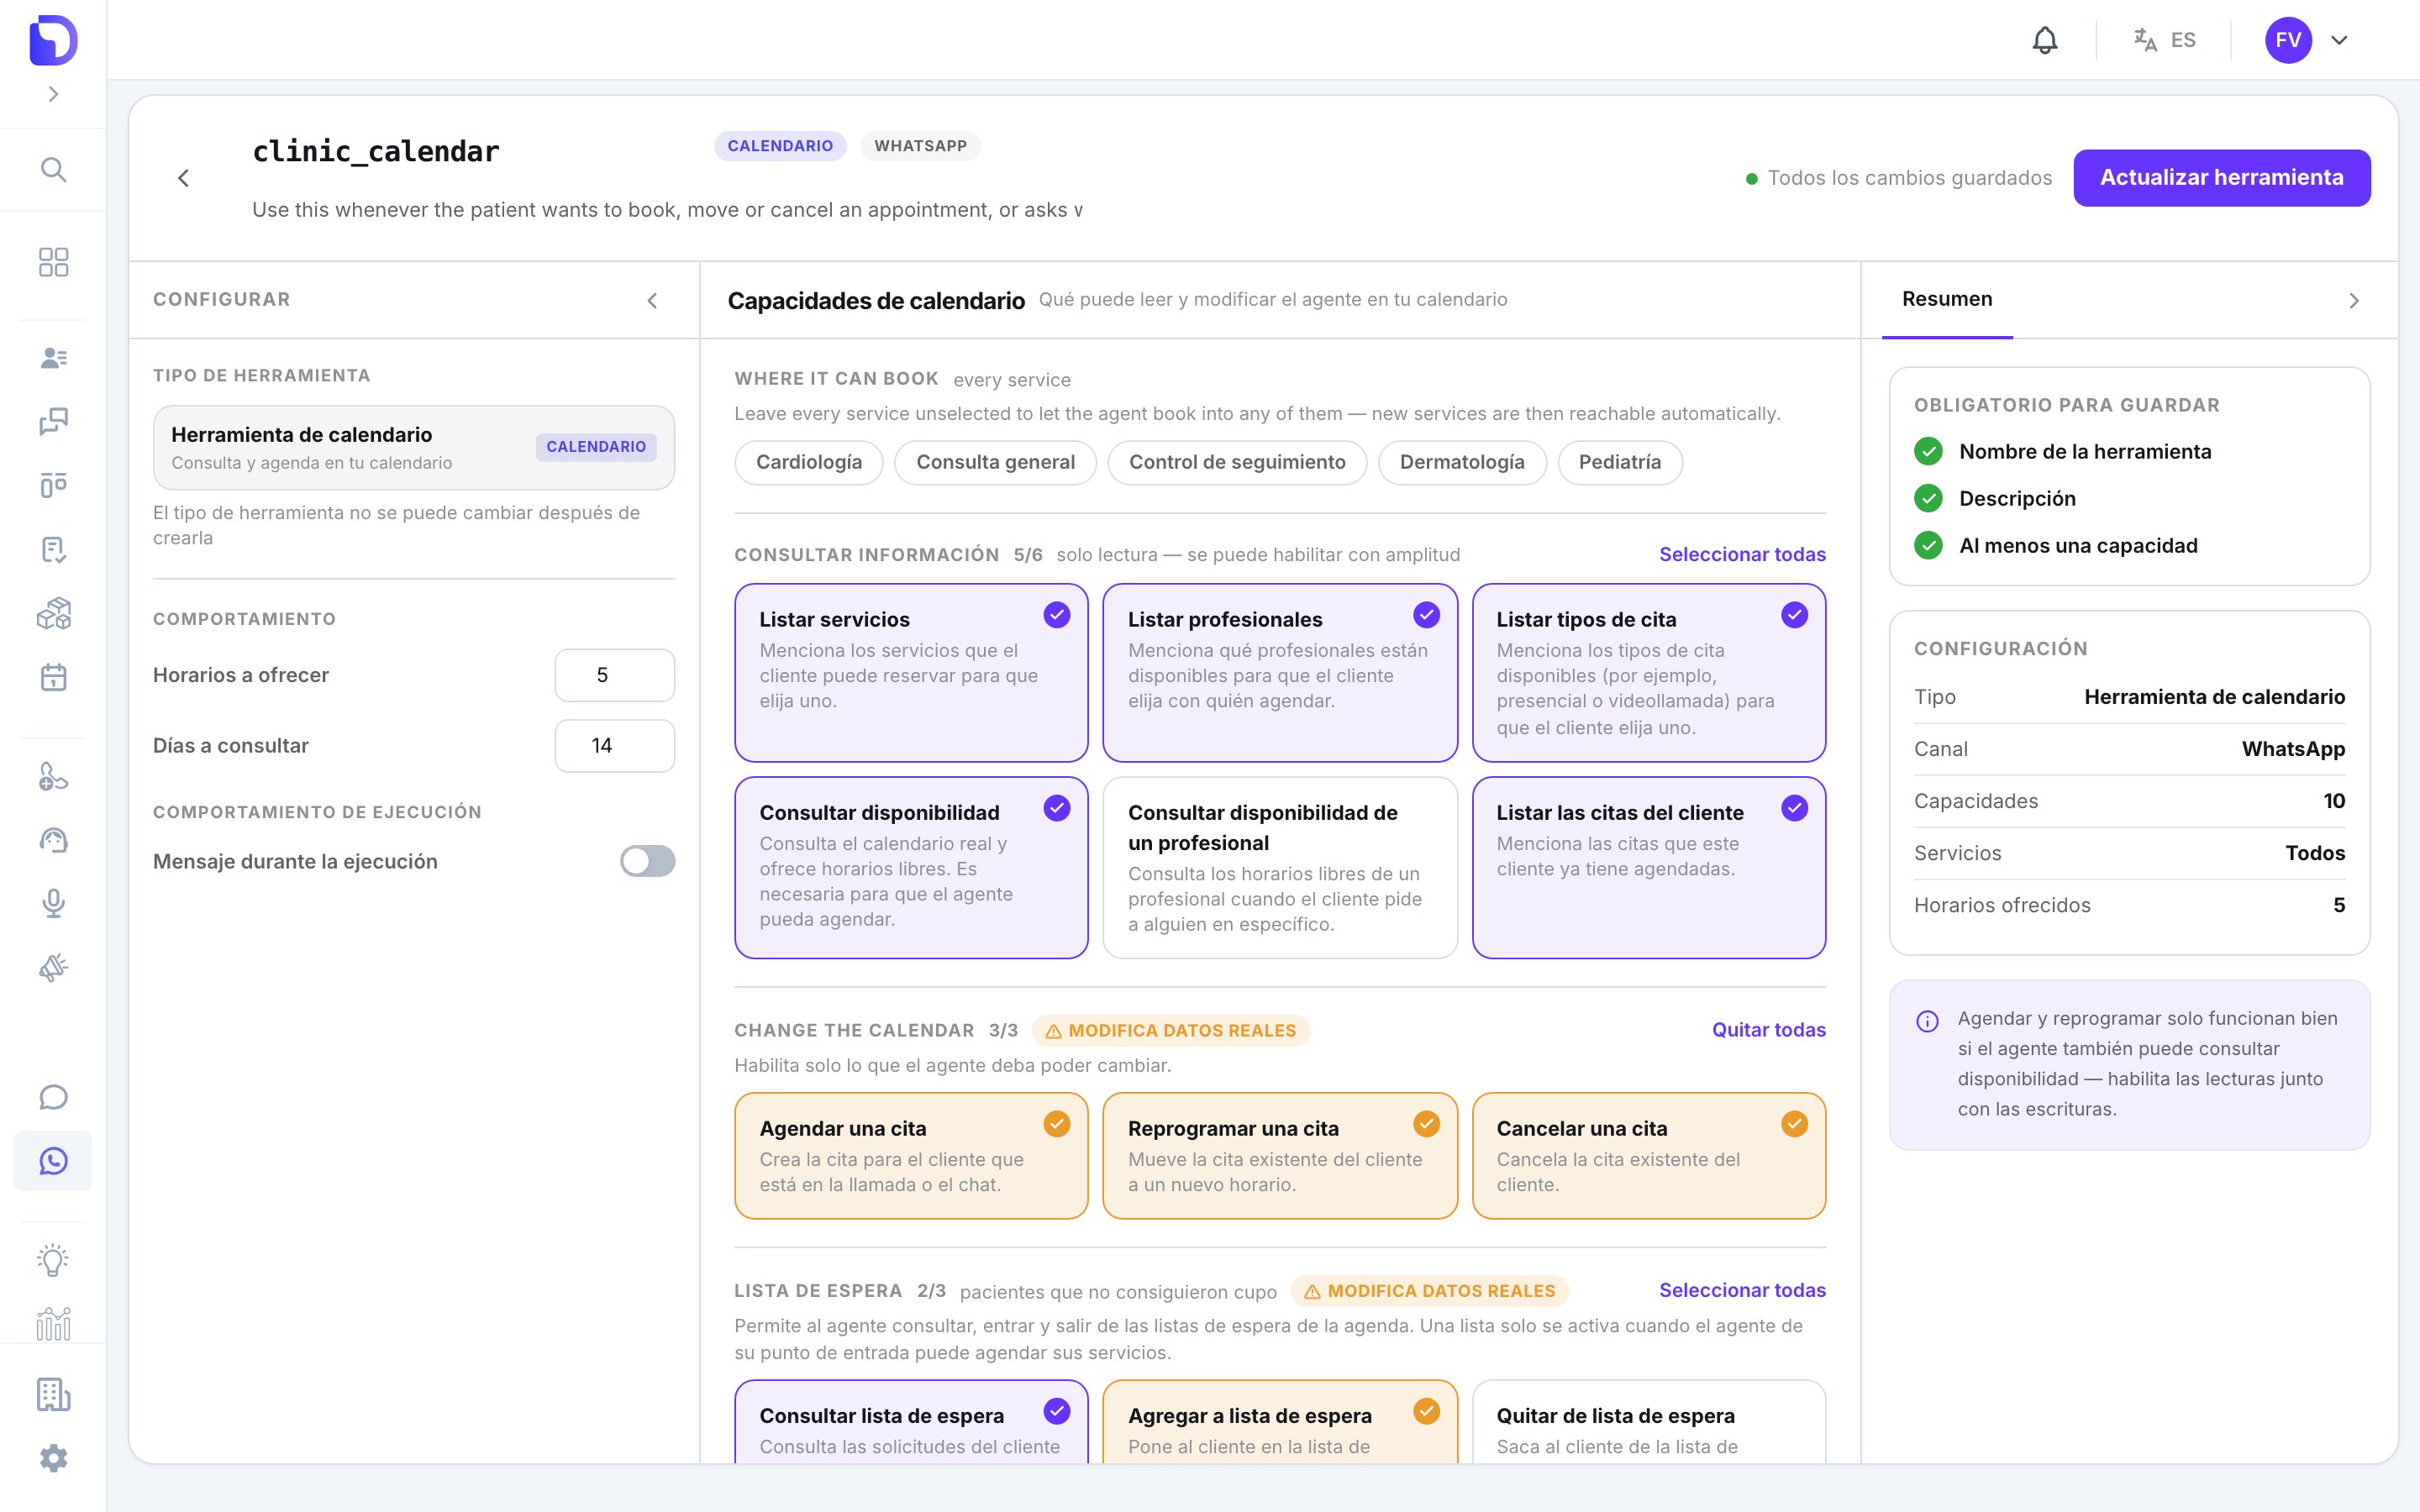Collapse the Resumen panel chevron
The width and height of the screenshot is (2420, 1512).
(x=2354, y=300)
